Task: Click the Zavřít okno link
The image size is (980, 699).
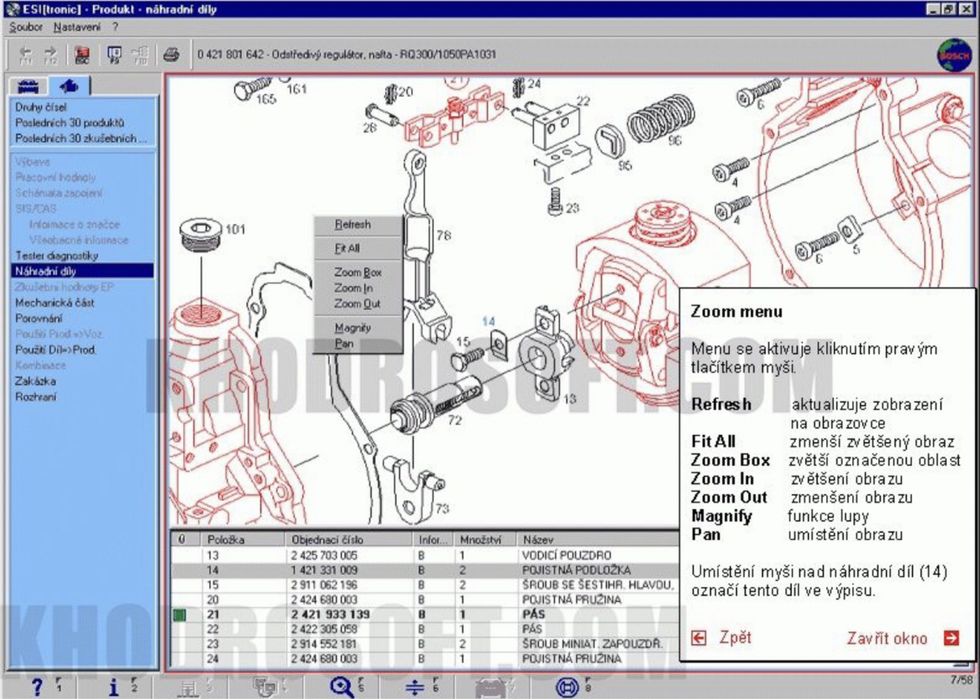Action: point(888,638)
